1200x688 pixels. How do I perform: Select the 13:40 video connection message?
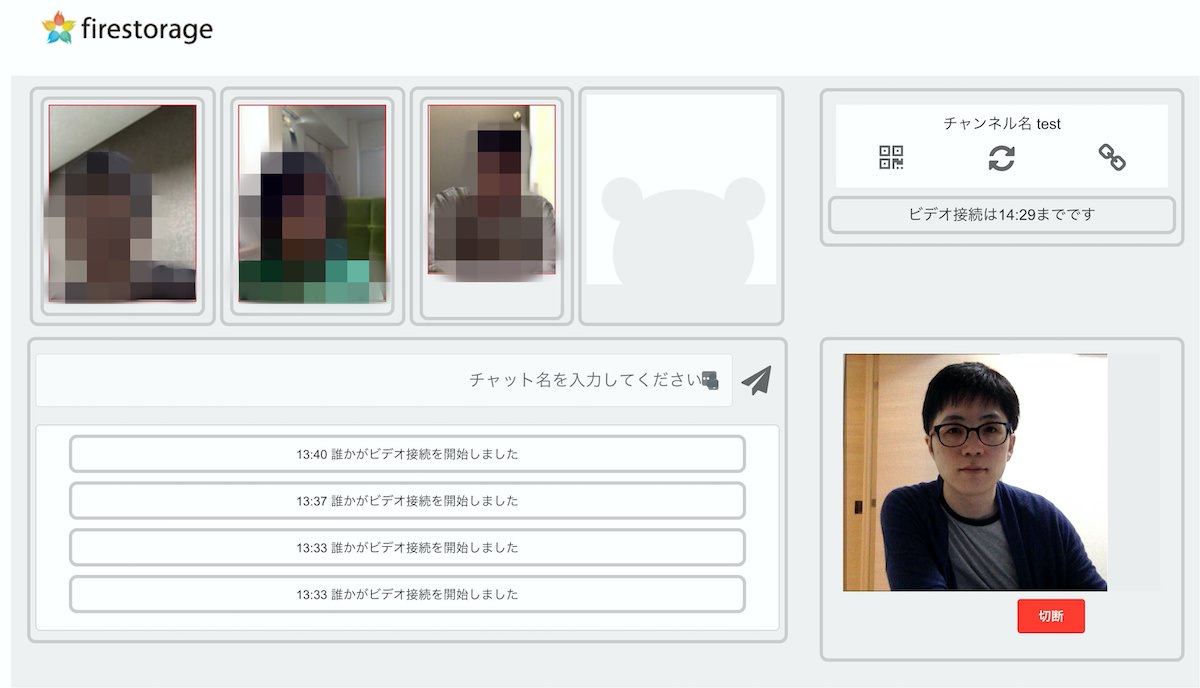click(407, 454)
